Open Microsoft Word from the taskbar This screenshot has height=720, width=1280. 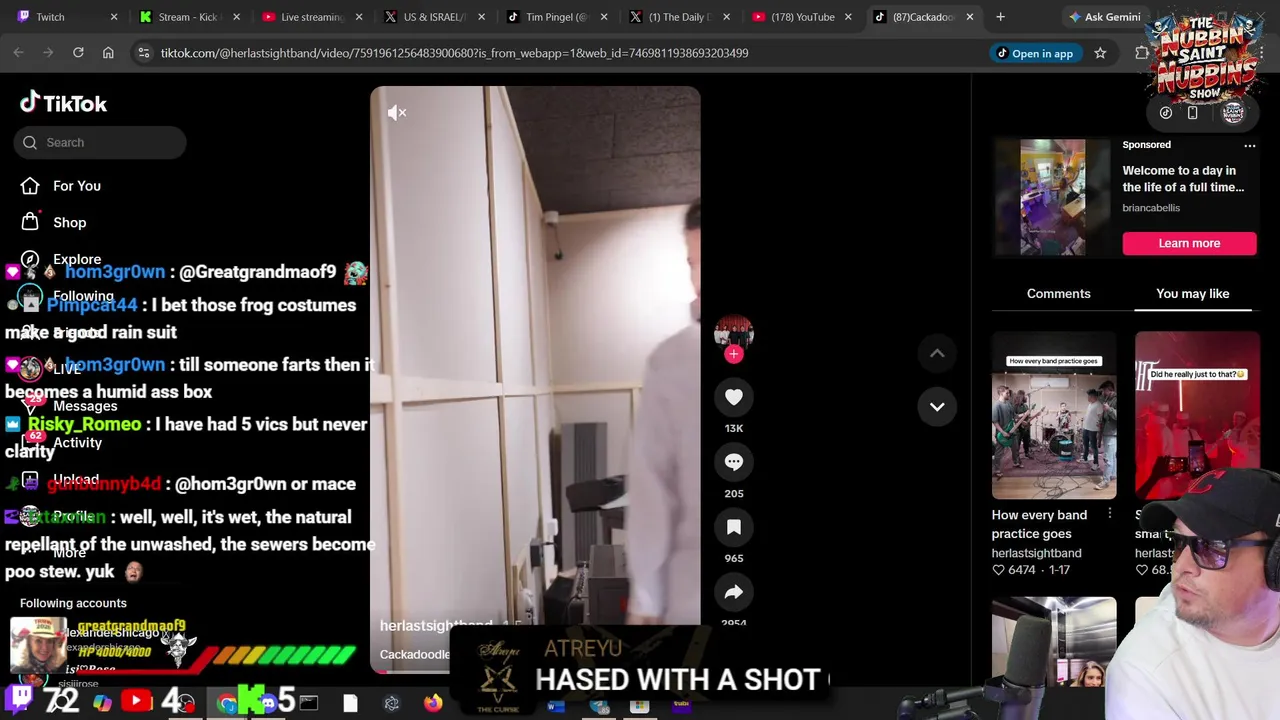coord(556,706)
